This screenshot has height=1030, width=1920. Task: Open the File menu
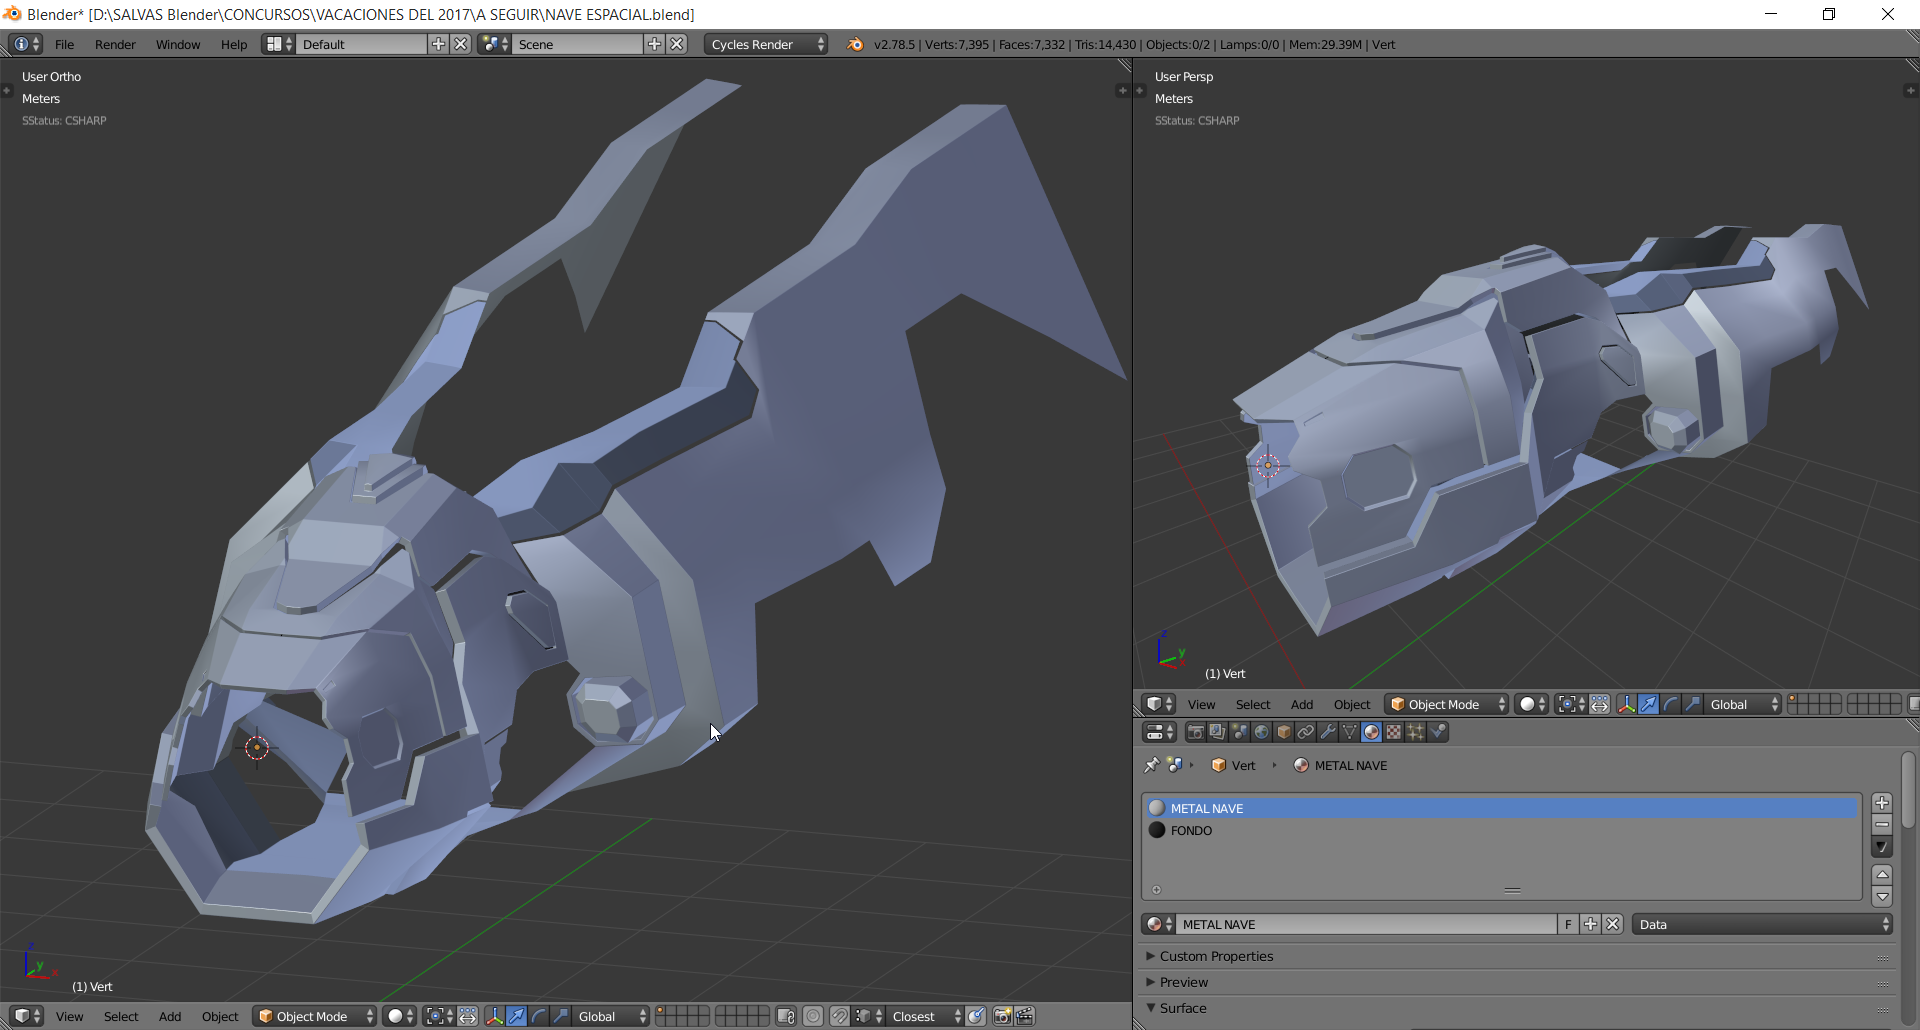(64, 44)
